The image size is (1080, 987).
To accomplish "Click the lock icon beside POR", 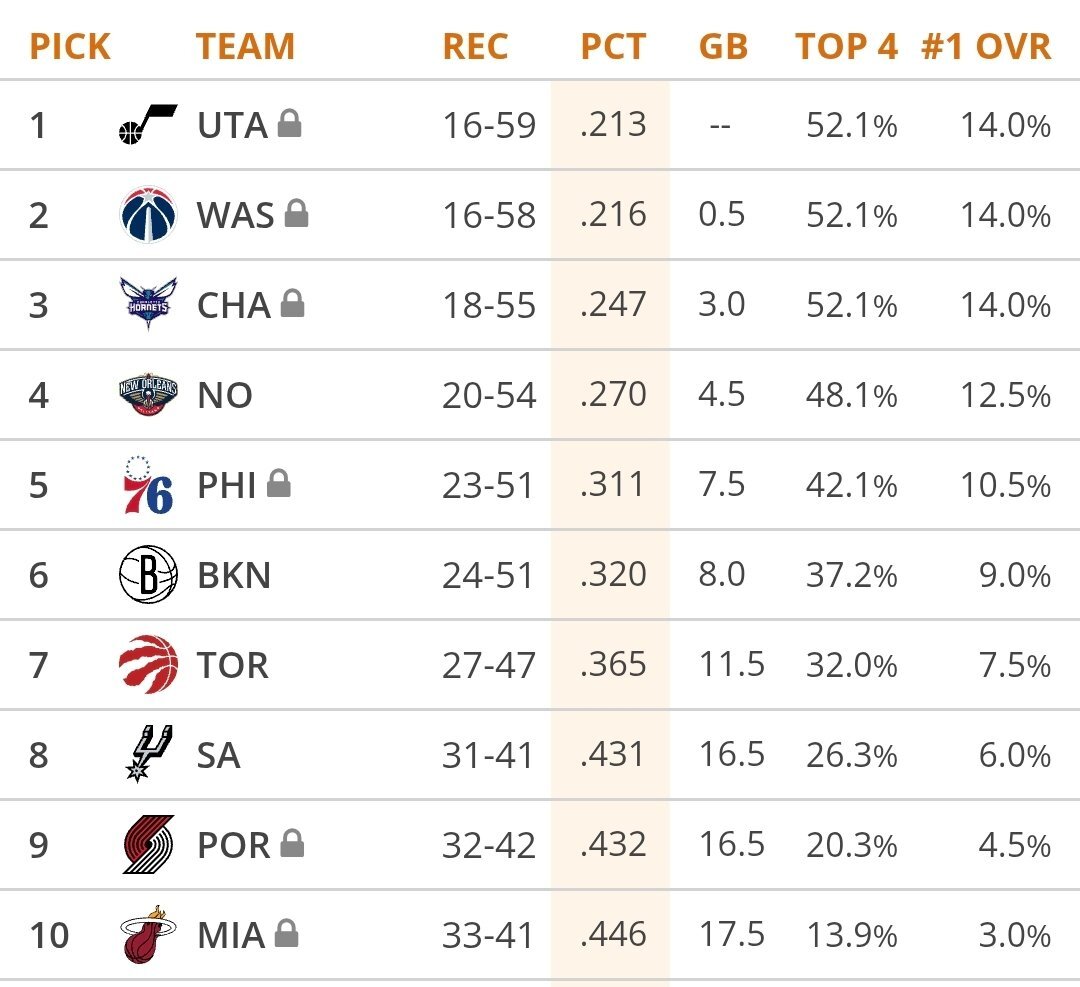I will [292, 844].
